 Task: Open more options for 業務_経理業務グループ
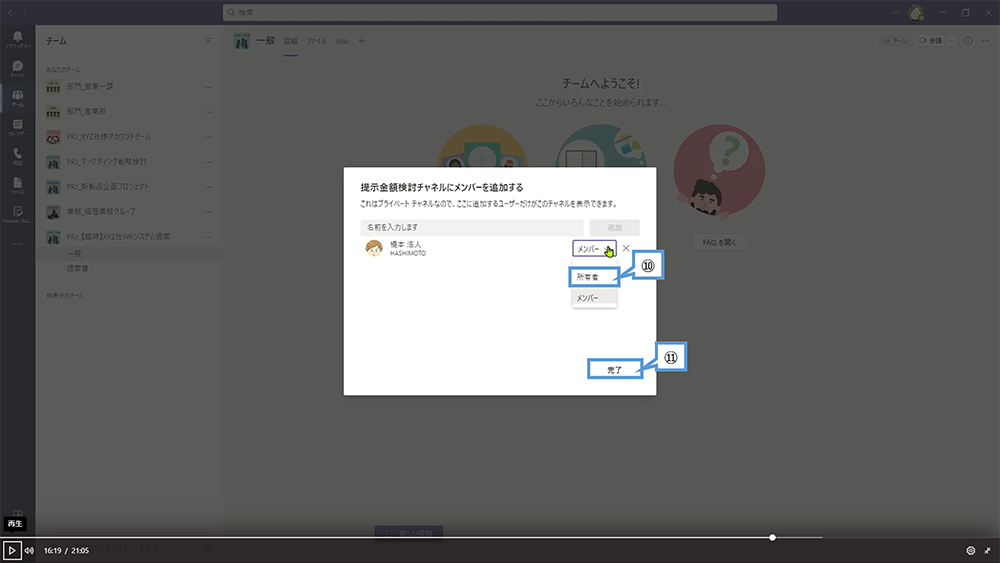pos(208,212)
